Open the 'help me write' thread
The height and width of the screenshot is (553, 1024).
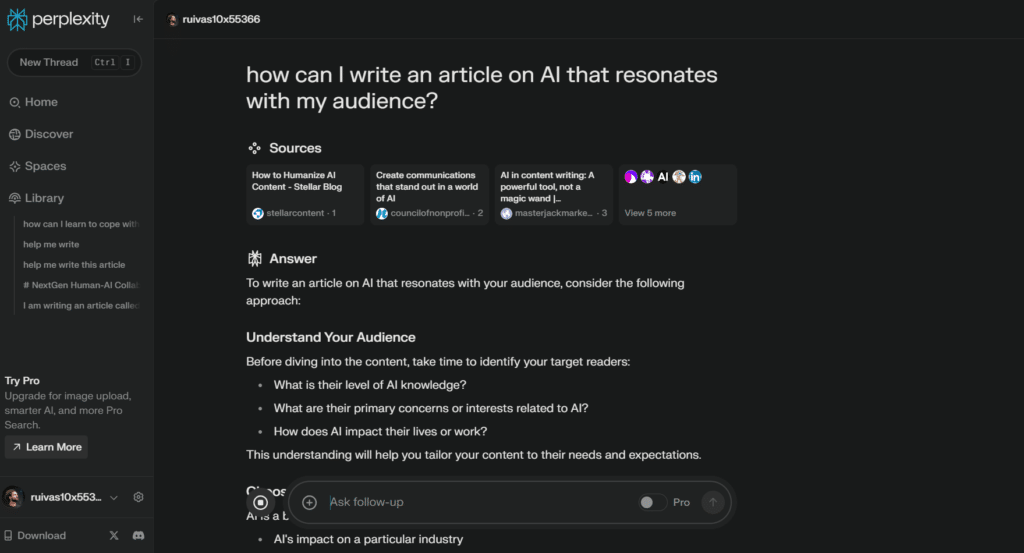[x=51, y=244]
